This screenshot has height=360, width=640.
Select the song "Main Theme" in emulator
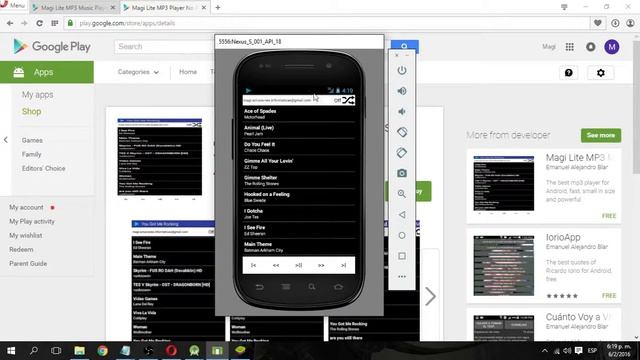(x=299, y=247)
